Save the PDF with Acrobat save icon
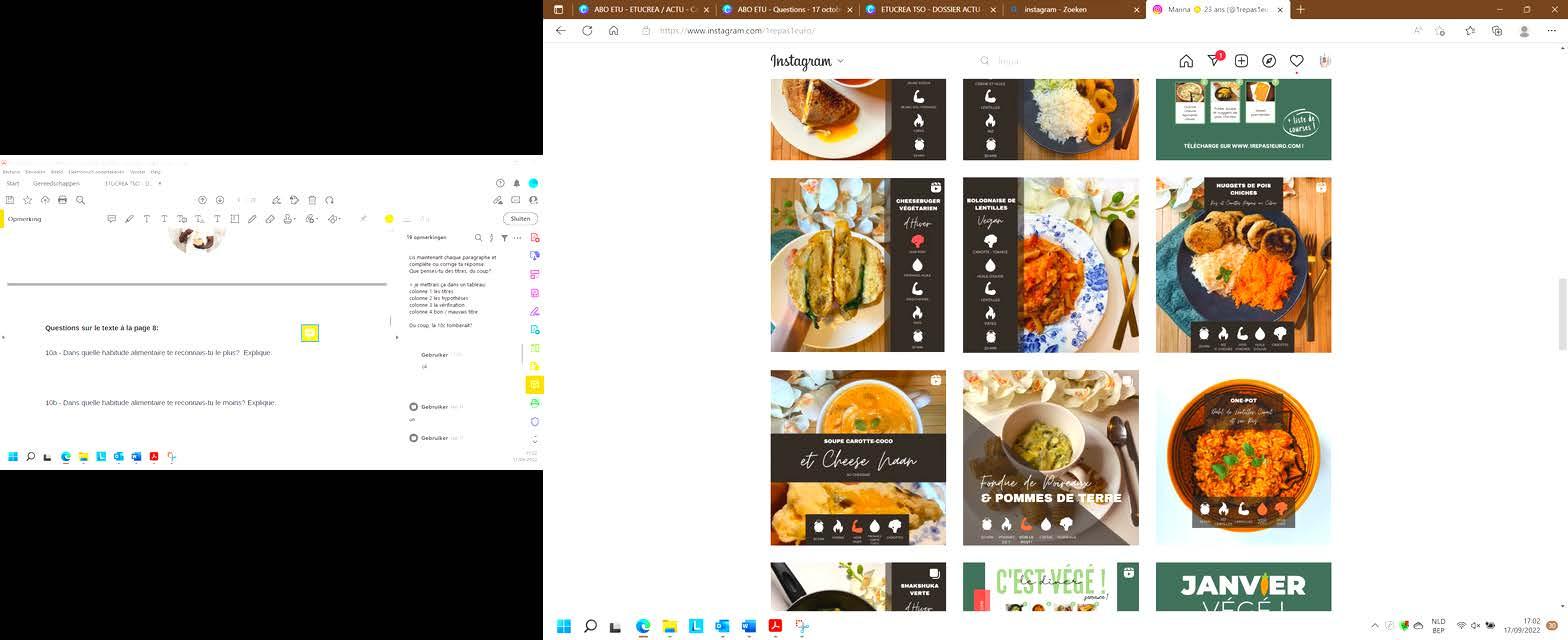 pyautogui.click(x=10, y=200)
